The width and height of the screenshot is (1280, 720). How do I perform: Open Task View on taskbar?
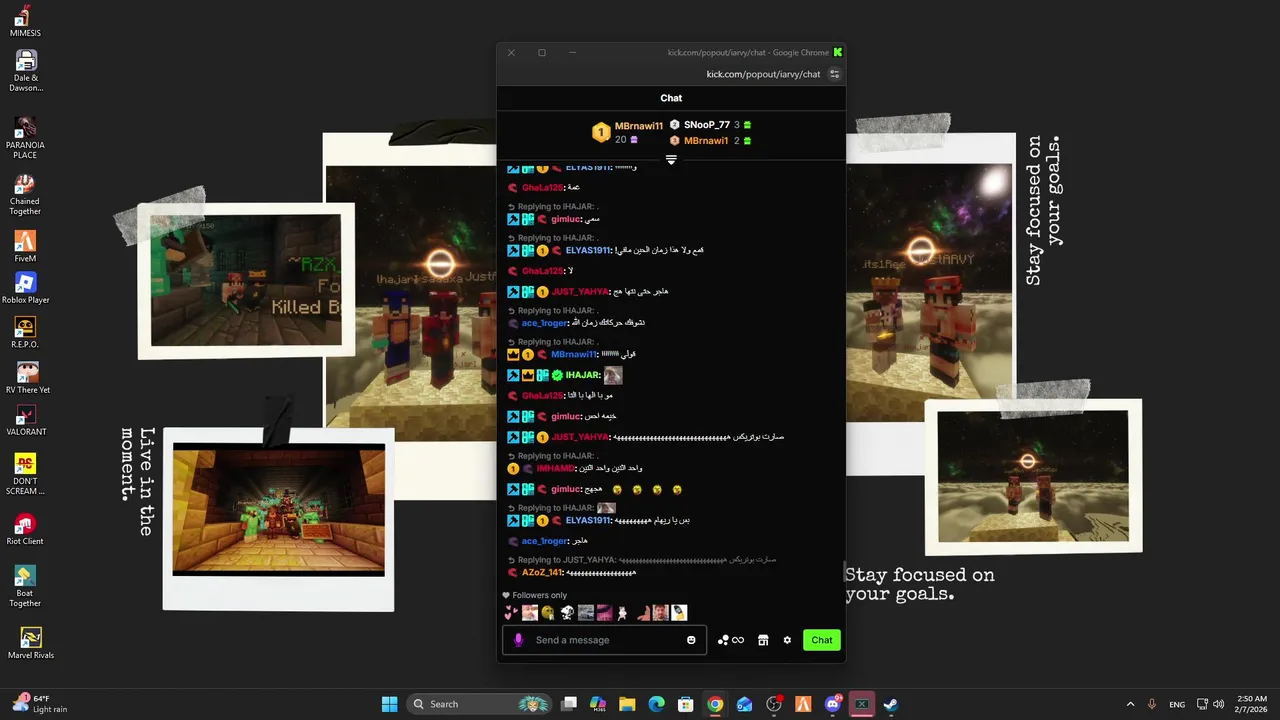pos(569,704)
